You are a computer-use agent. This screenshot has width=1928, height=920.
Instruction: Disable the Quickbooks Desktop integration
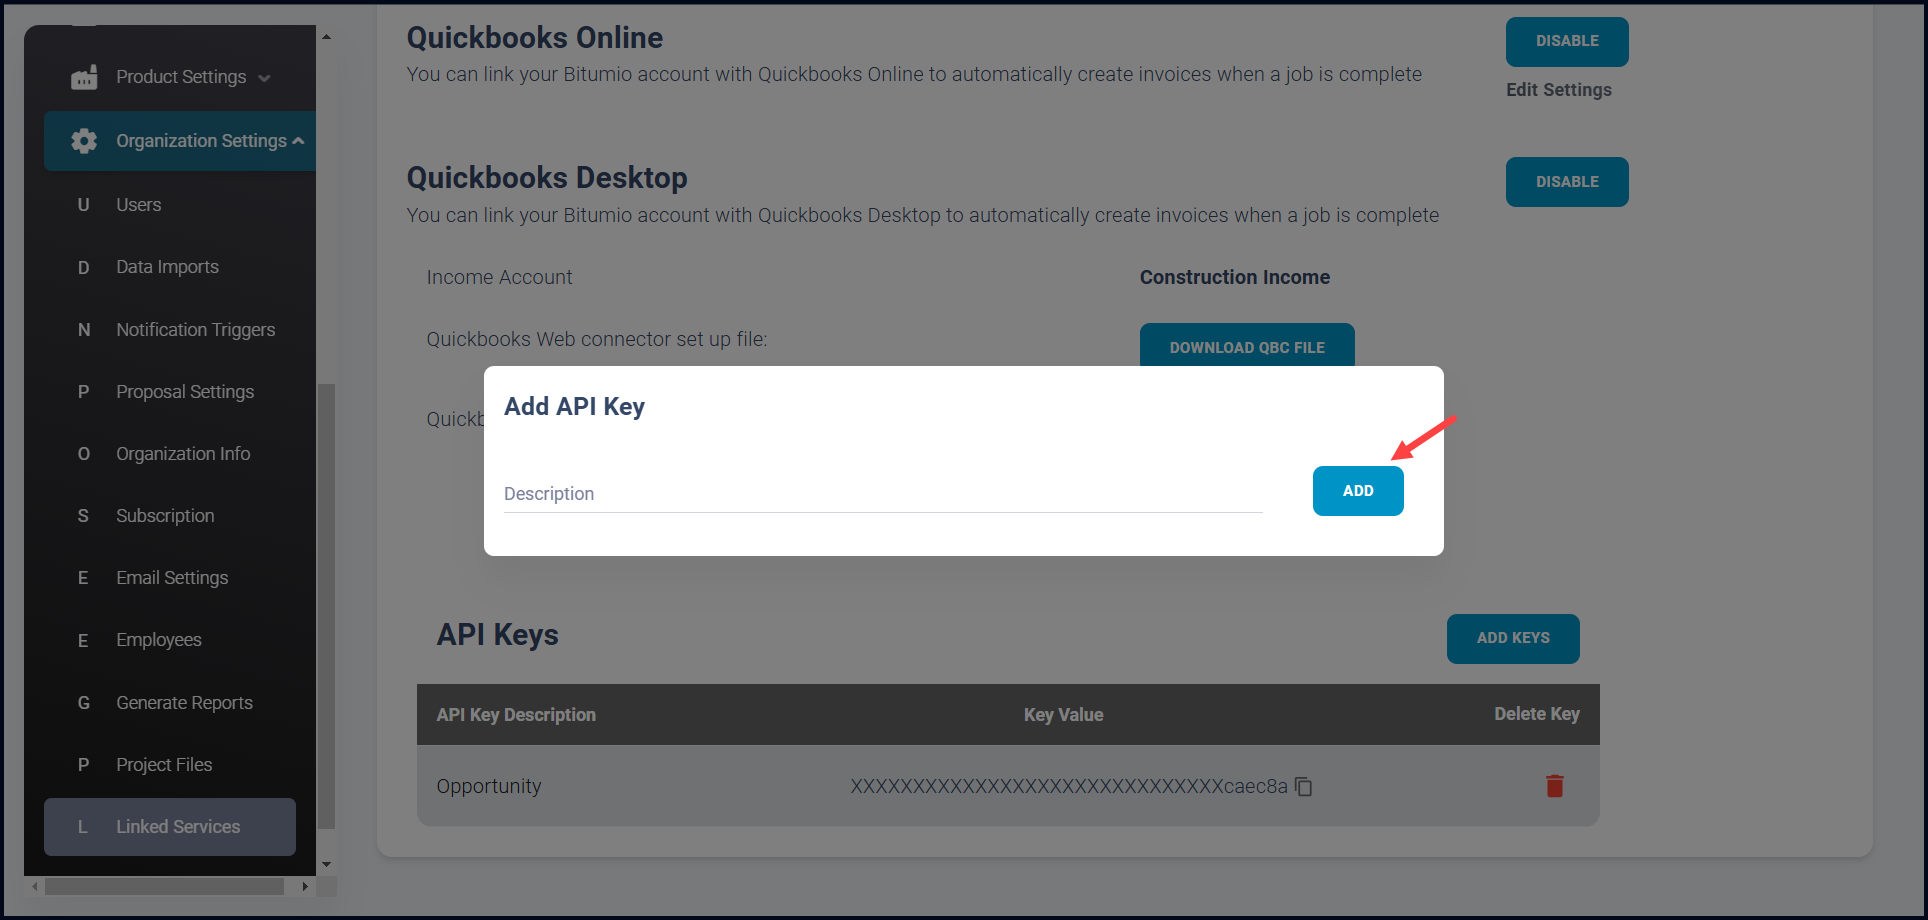(x=1567, y=182)
